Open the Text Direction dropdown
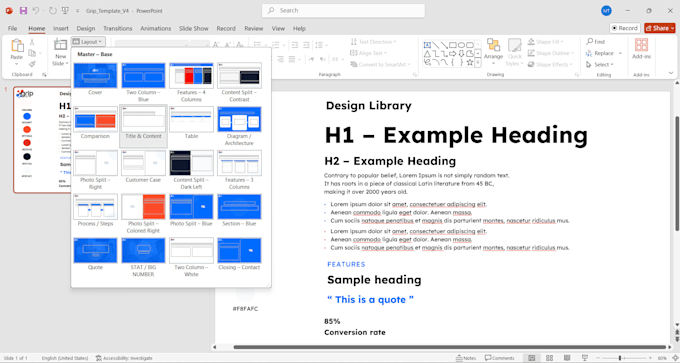Viewport: 680px width, 363px height. [x=373, y=42]
